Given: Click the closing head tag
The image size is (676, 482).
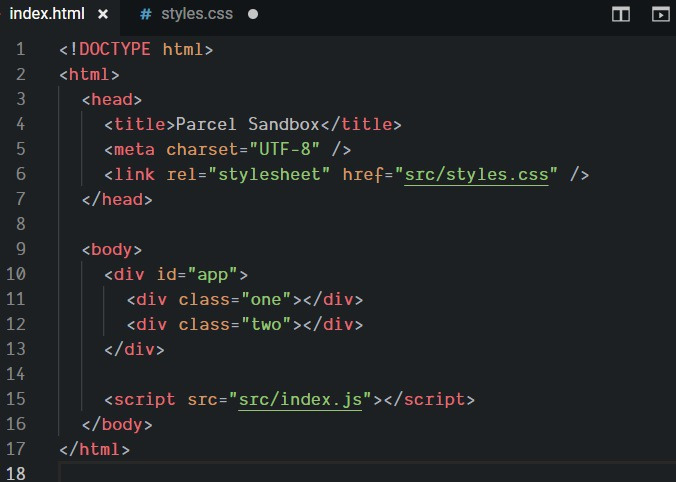Looking at the screenshot, I should 117,200.
